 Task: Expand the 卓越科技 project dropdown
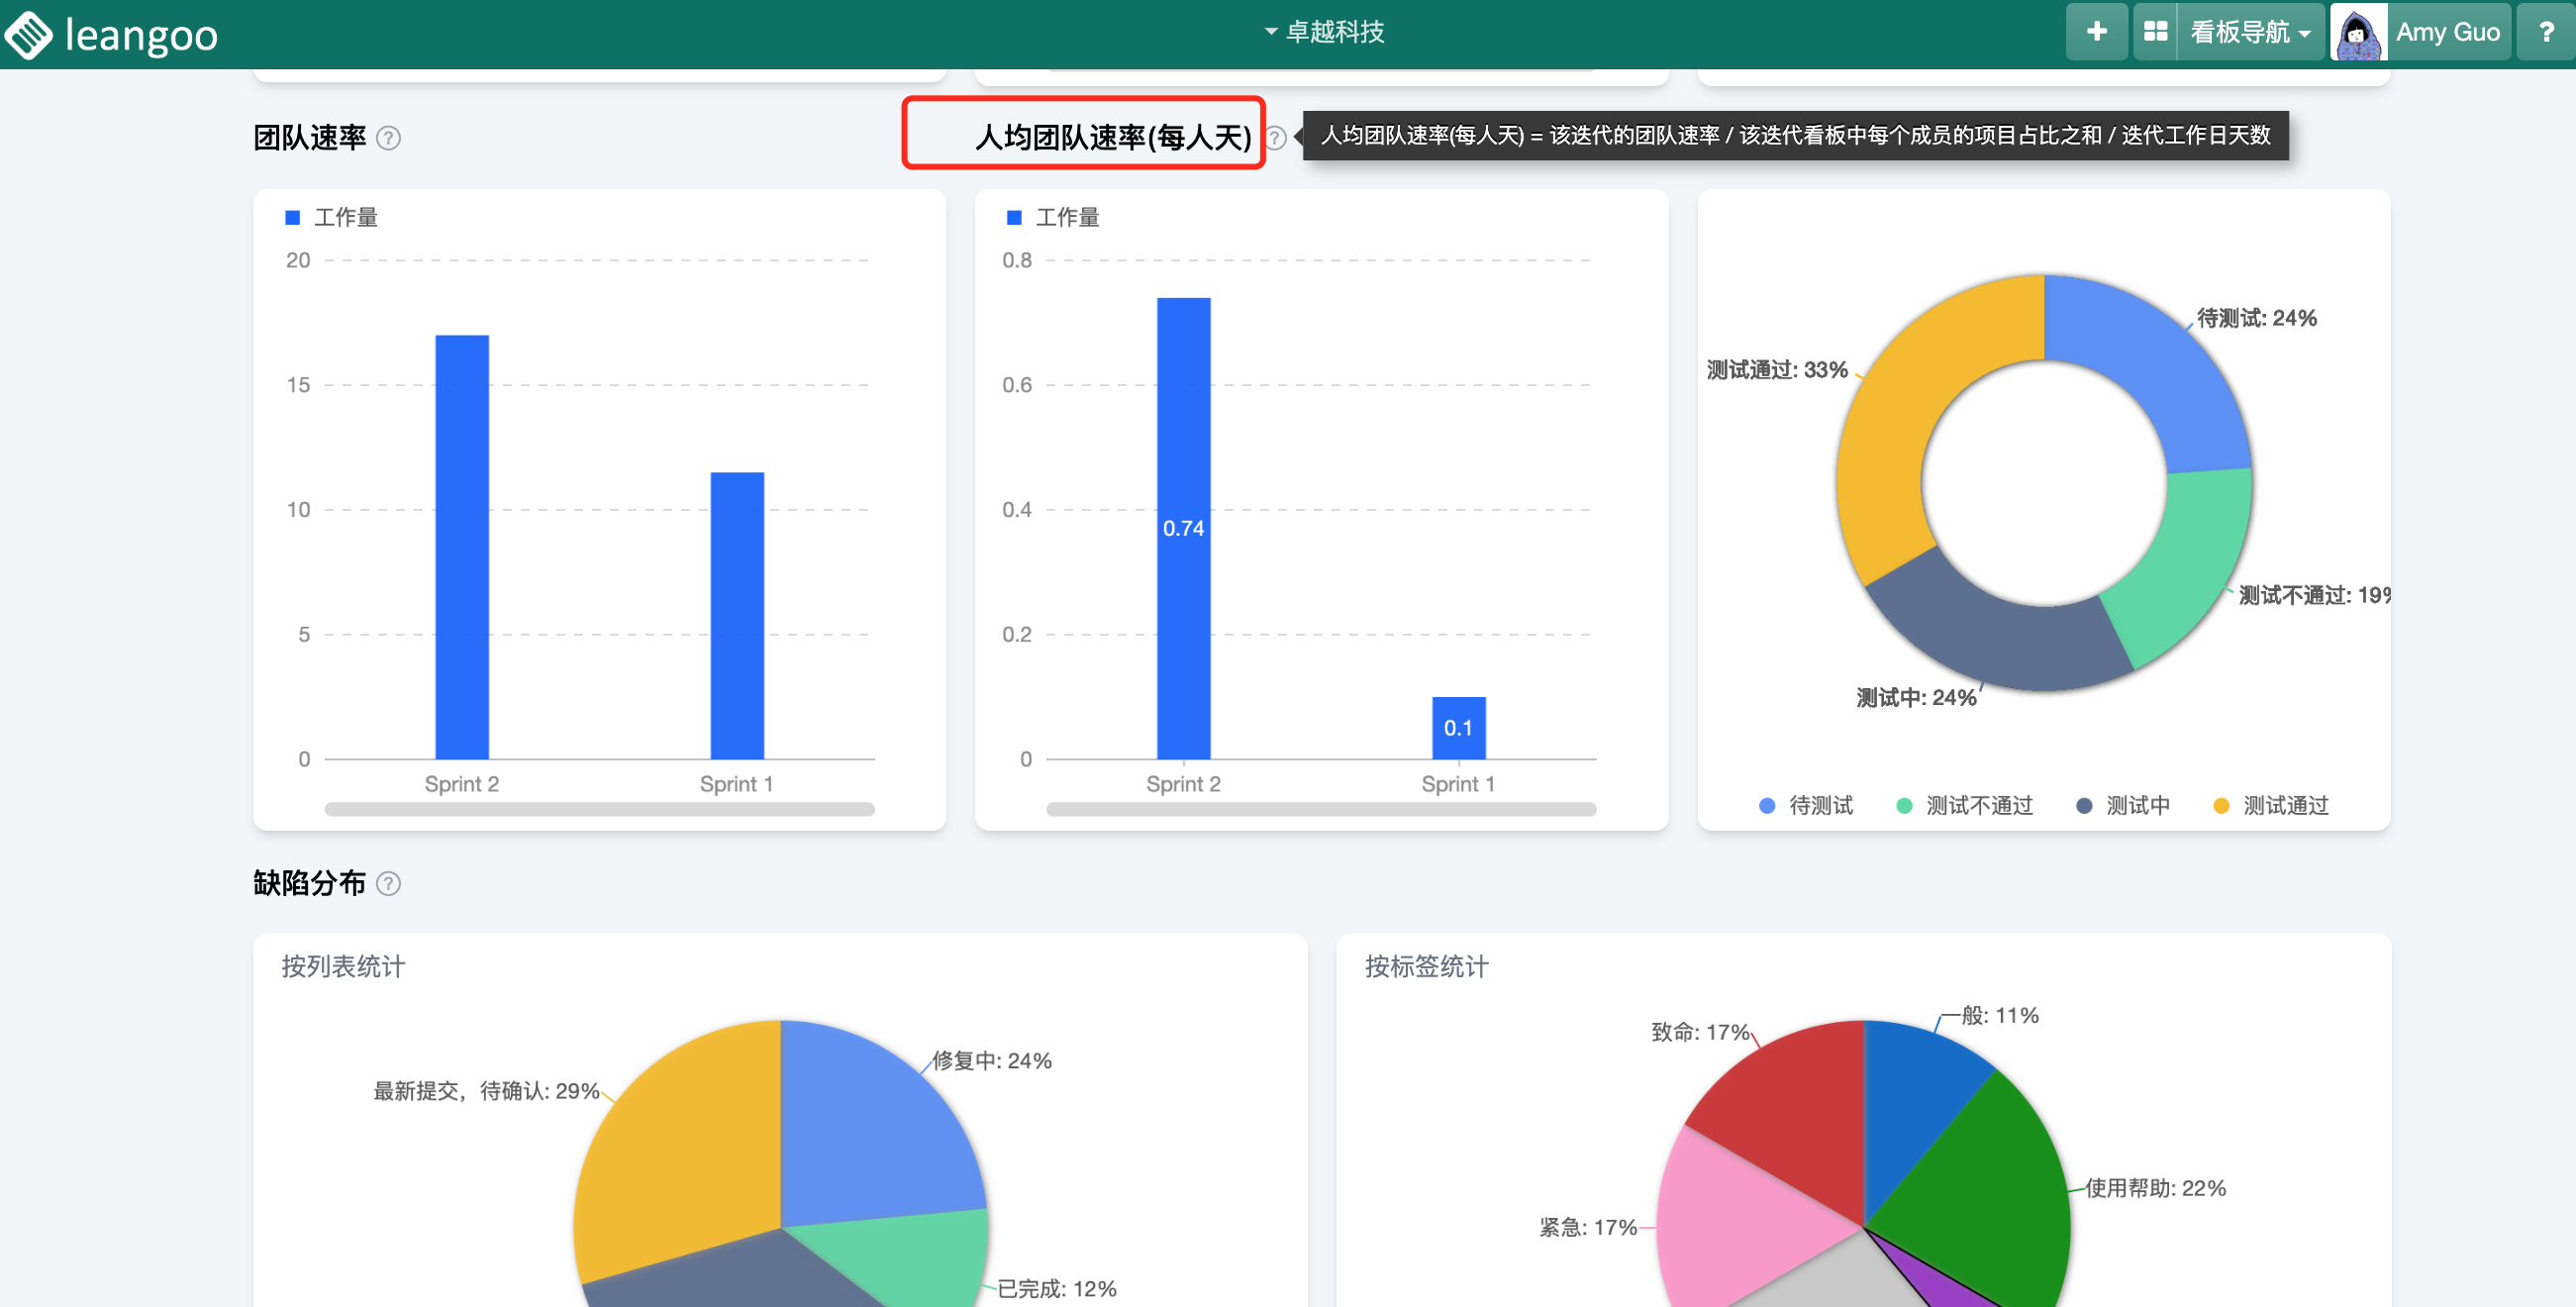pos(1324,32)
